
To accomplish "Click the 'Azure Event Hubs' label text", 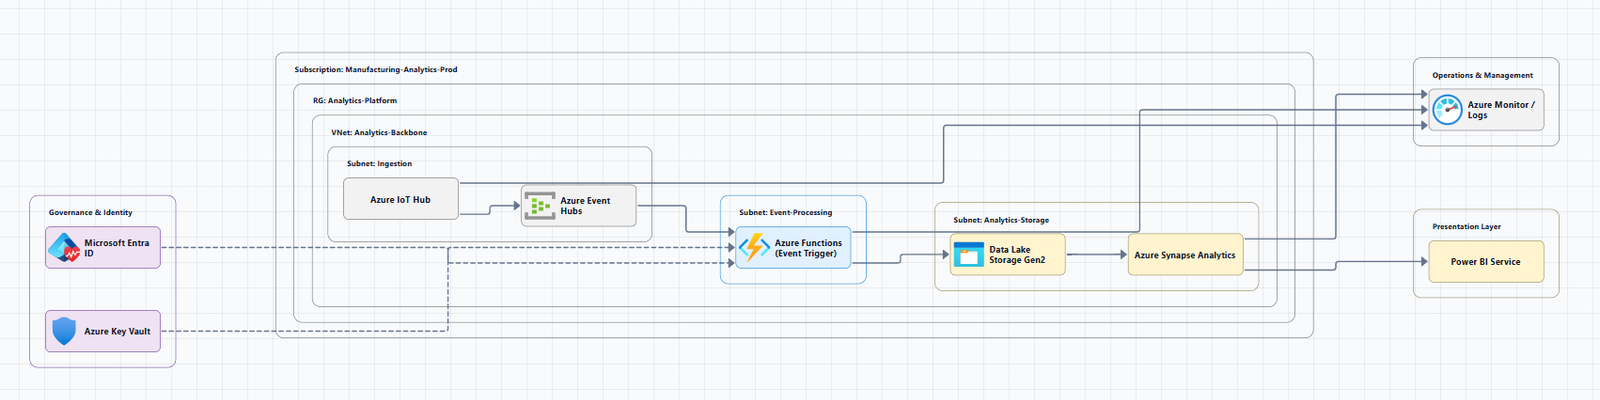I will coord(585,206).
